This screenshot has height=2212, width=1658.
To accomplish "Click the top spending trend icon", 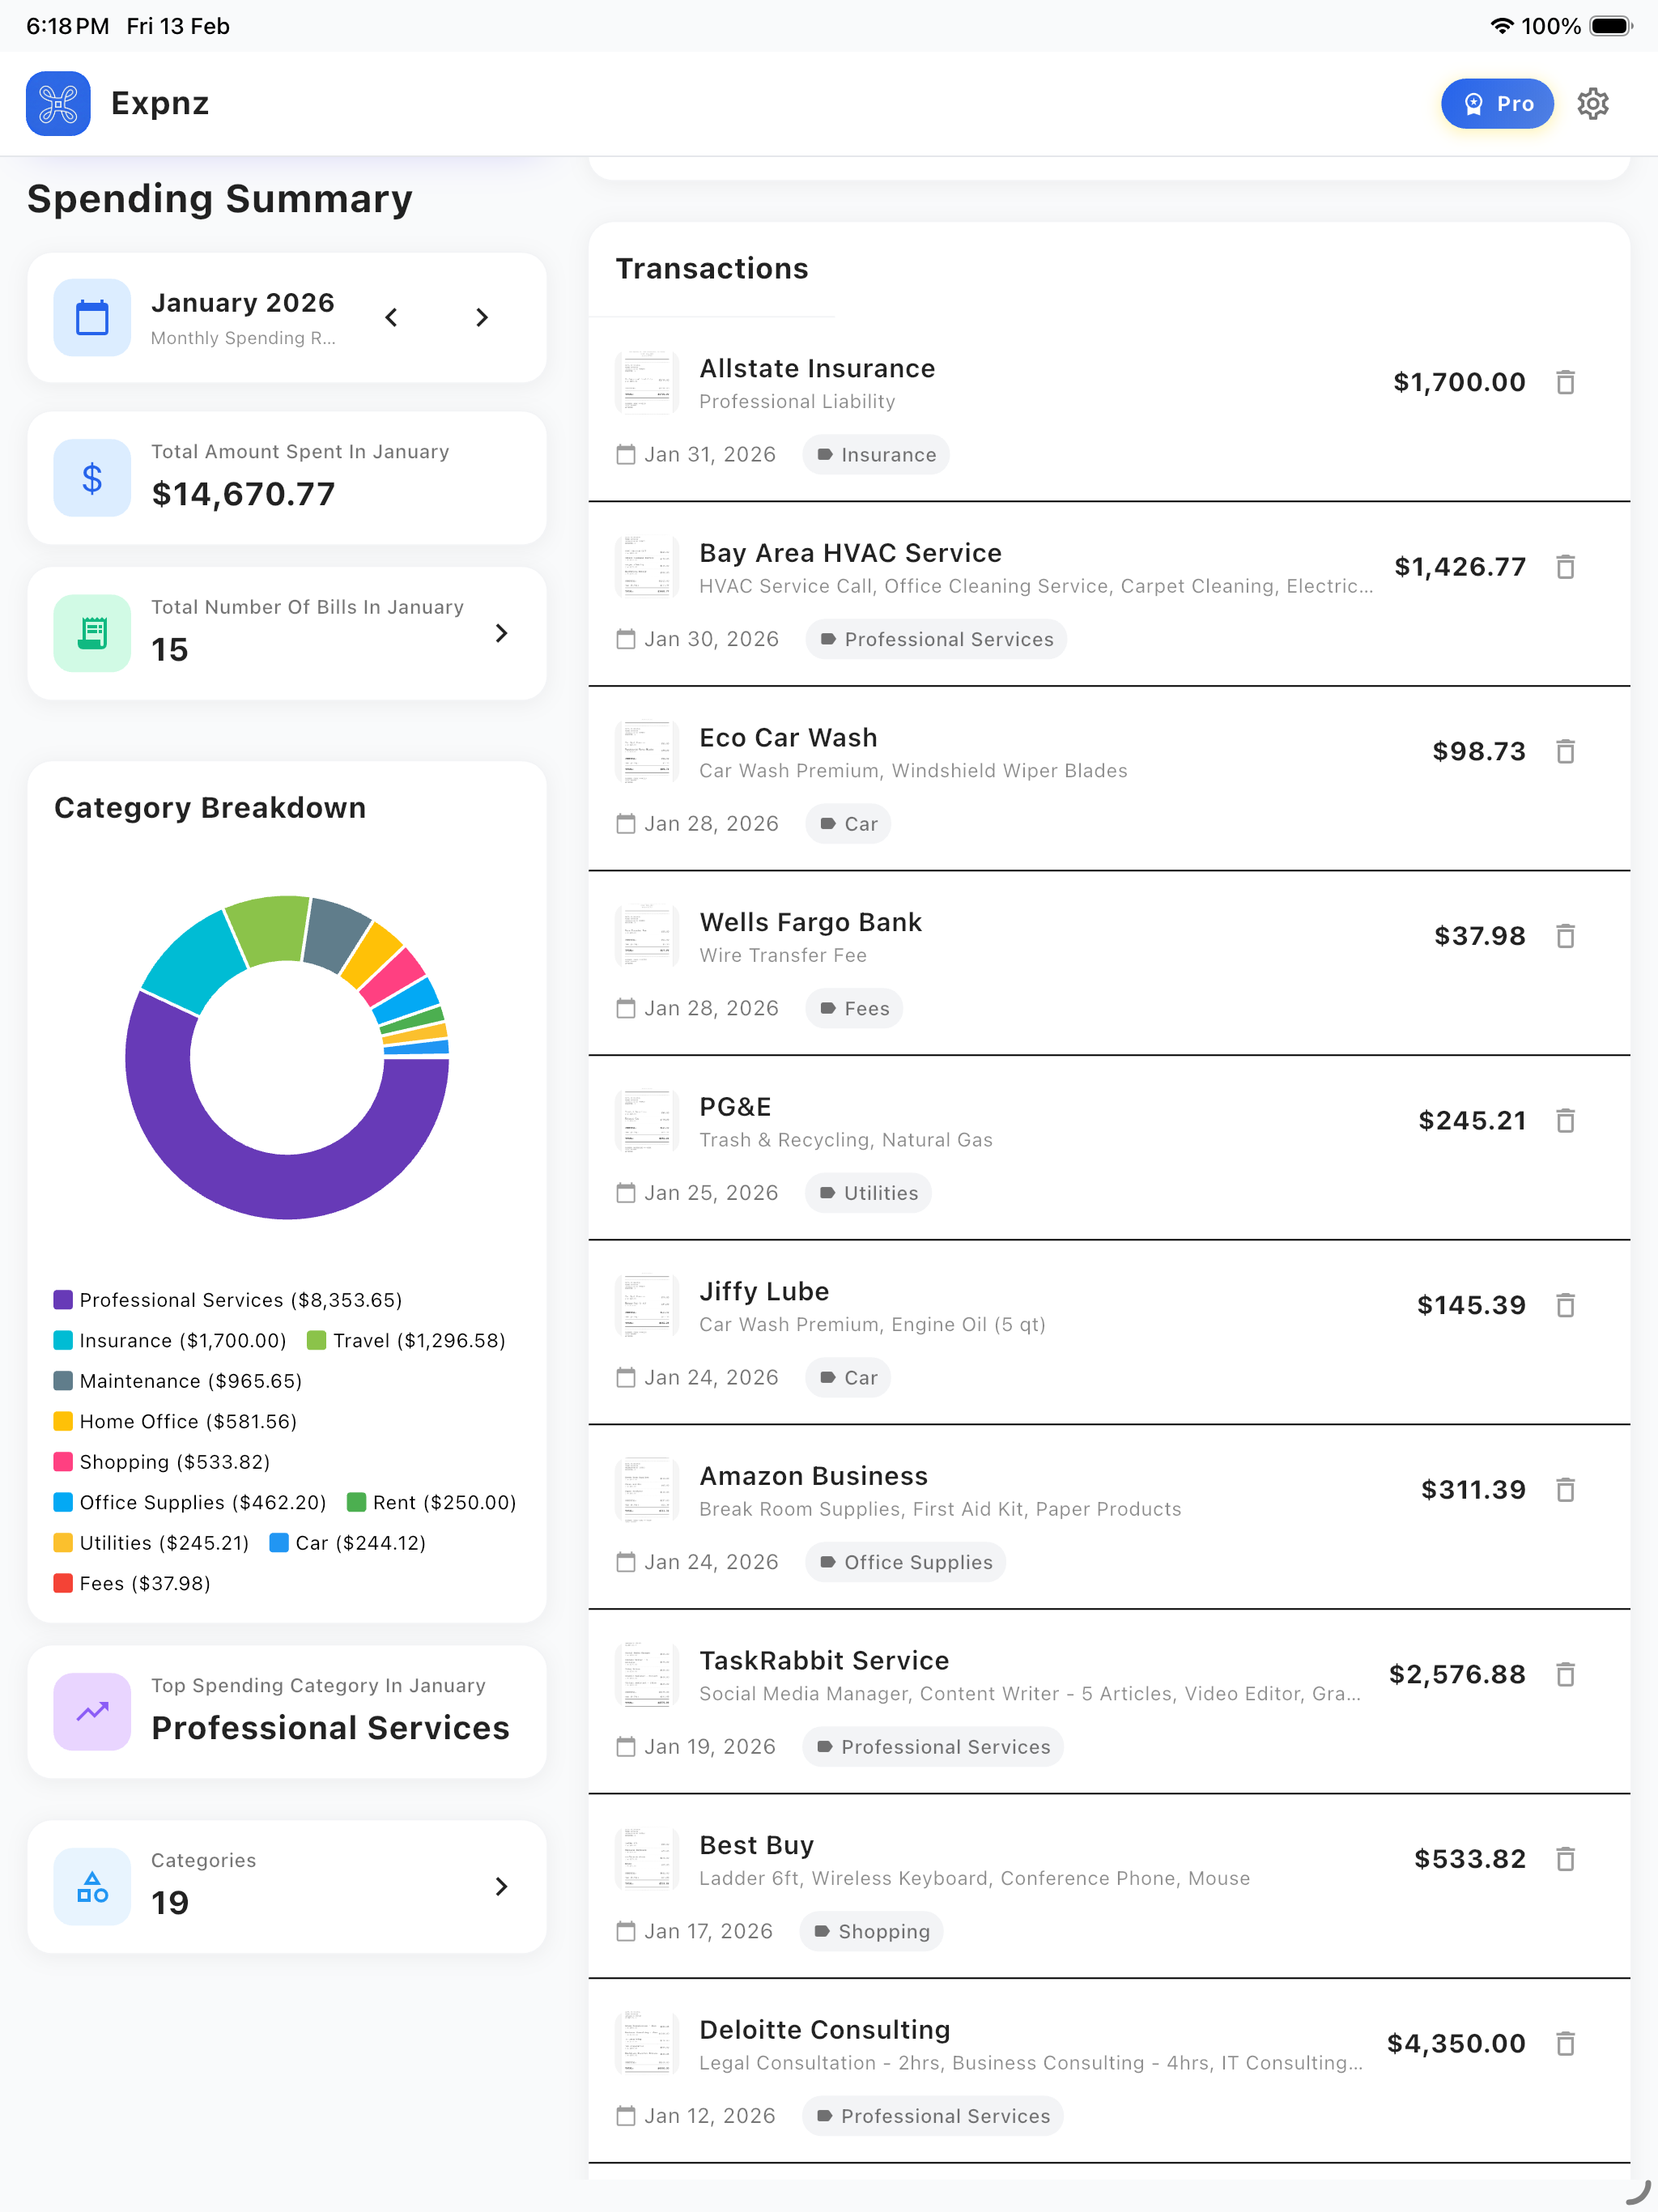I will pyautogui.click(x=92, y=1712).
